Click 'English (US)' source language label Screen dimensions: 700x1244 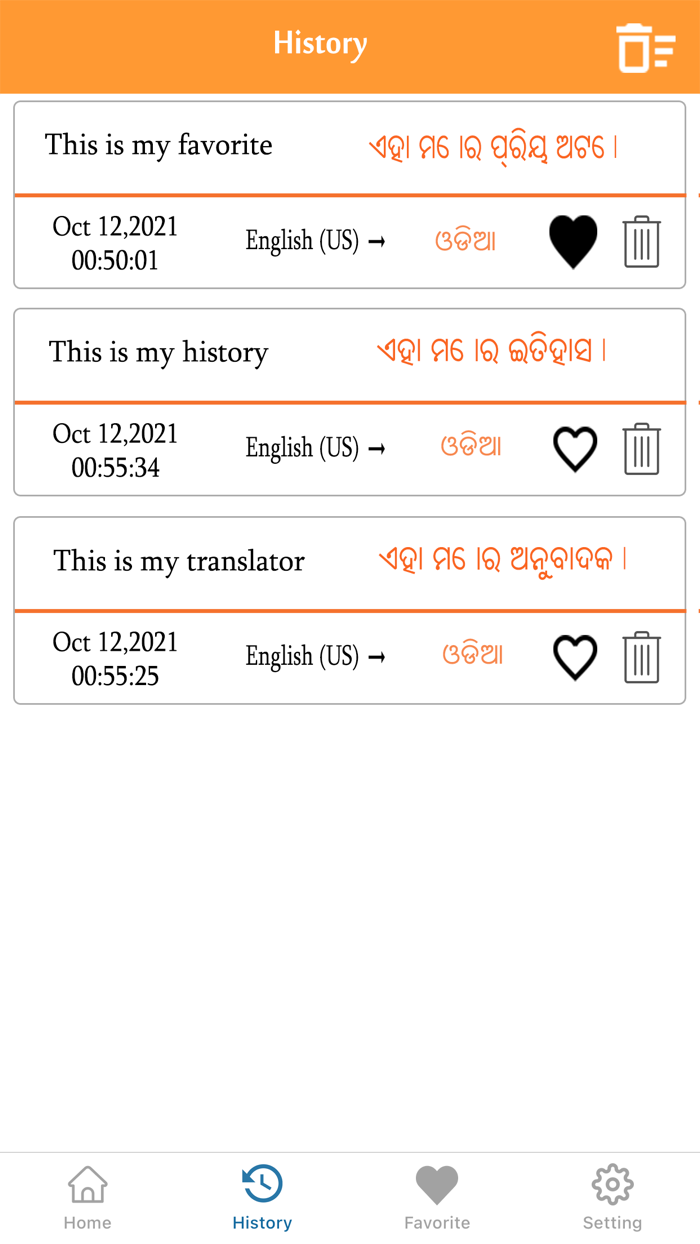pos(303,241)
